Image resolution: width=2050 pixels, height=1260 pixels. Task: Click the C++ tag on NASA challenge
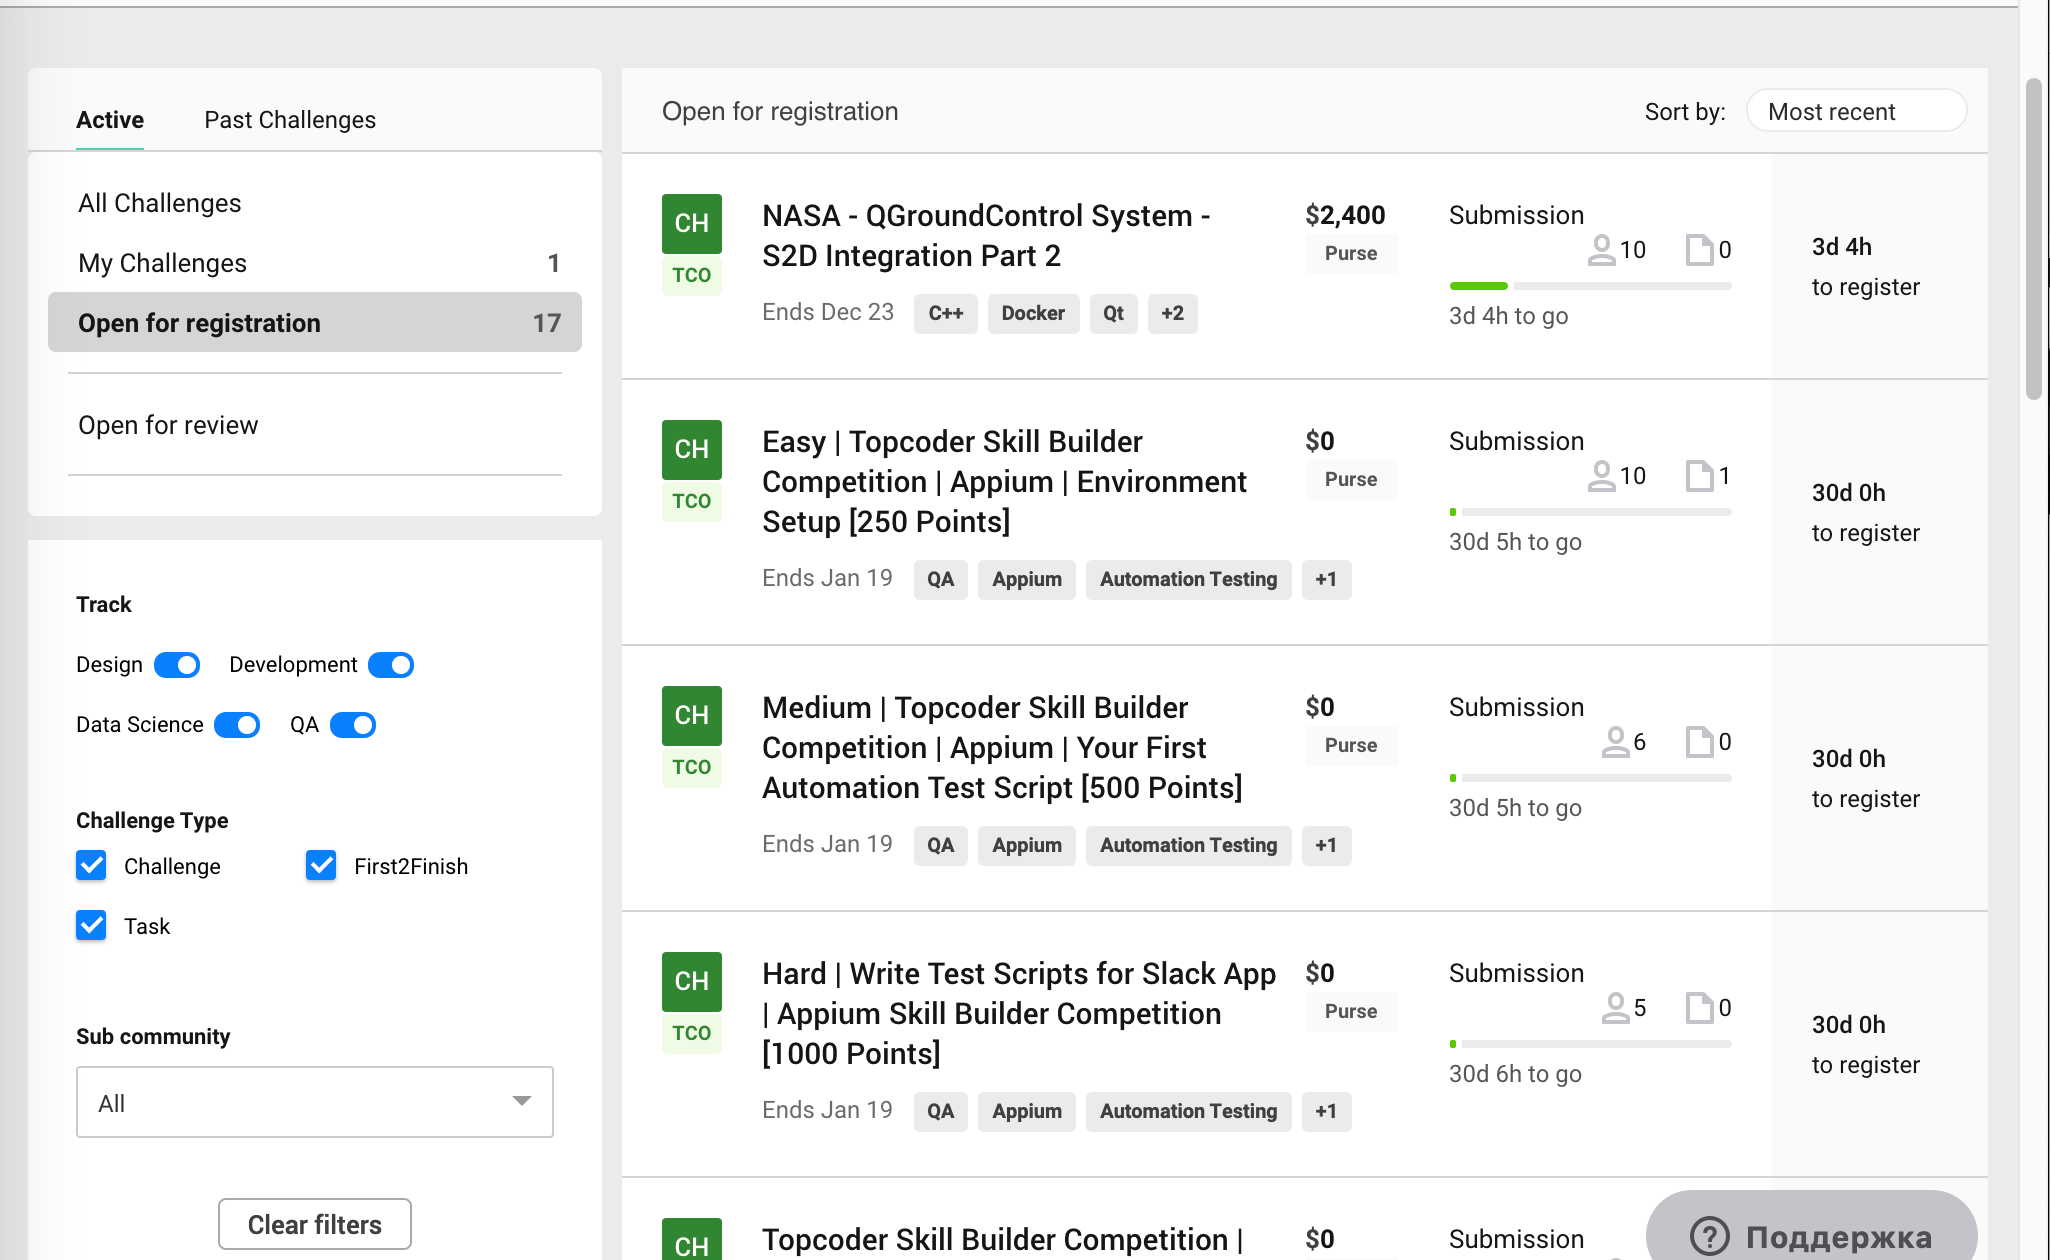point(946,313)
